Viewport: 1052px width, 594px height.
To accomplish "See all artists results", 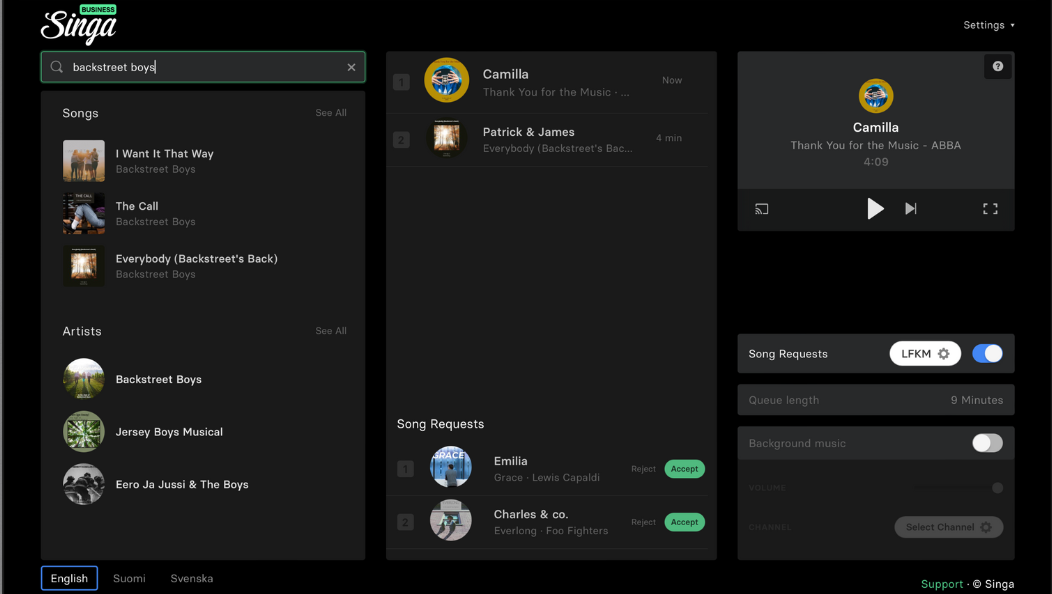I will pos(331,331).
